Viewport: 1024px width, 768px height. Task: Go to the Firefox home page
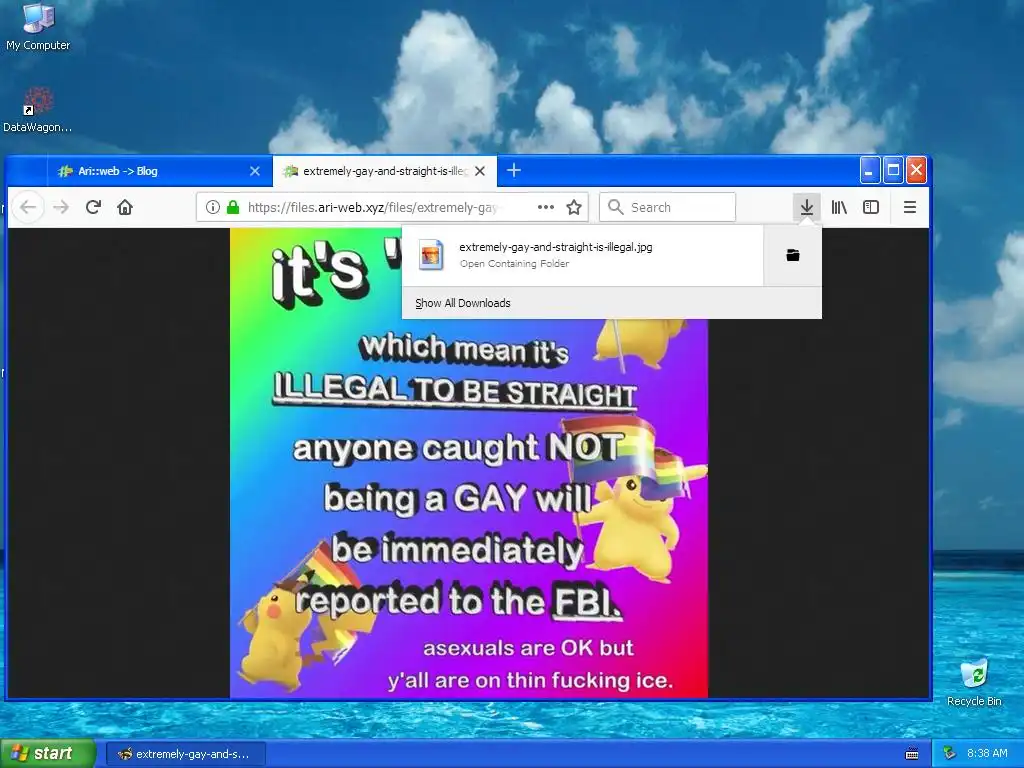coord(125,208)
